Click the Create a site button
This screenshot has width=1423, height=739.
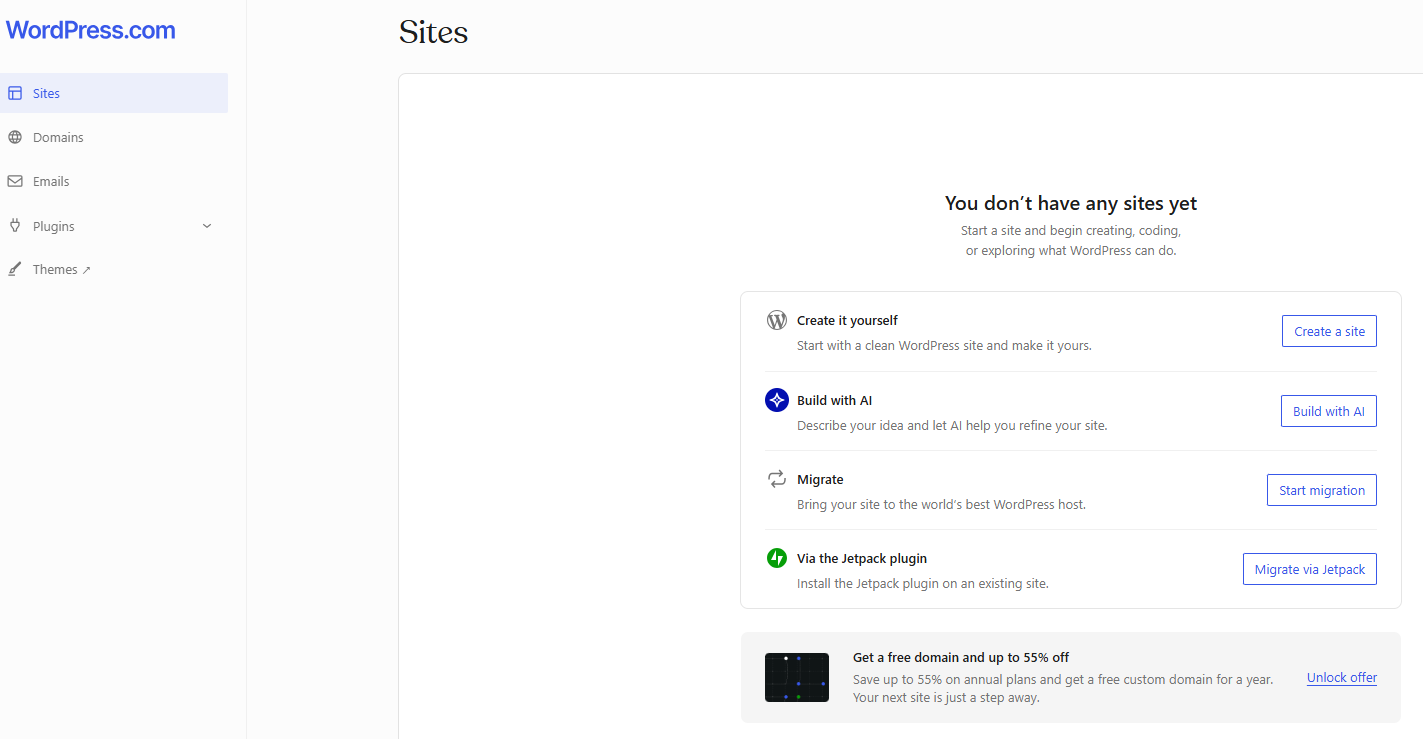coord(1329,331)
